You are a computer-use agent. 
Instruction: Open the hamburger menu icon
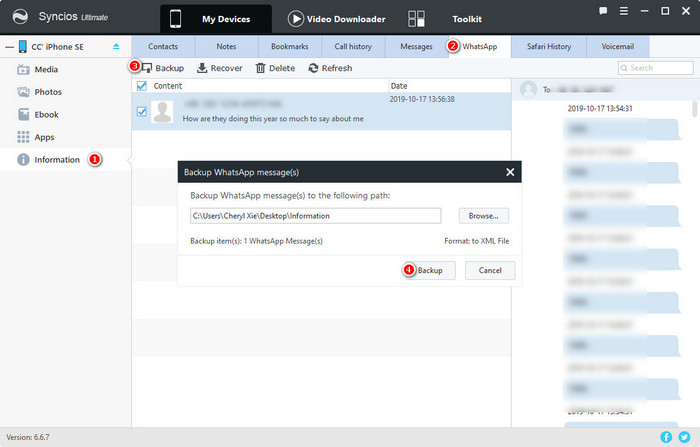(x=624, y=11)
